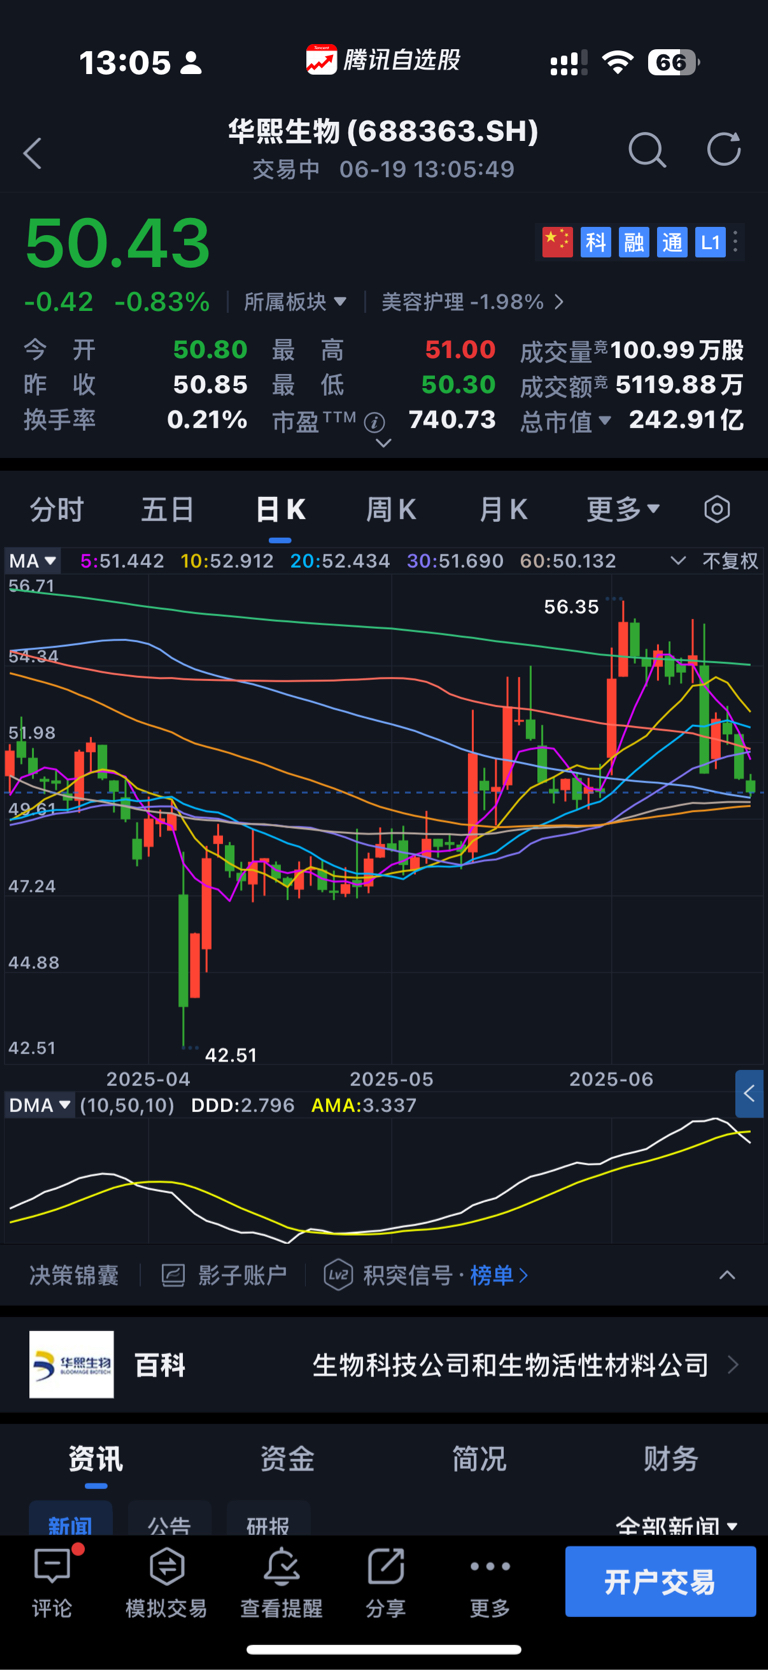Viewport: 768px width, 1670px height.
Task: Switch to 财务 tab
Action: (x=671, y=1459)
